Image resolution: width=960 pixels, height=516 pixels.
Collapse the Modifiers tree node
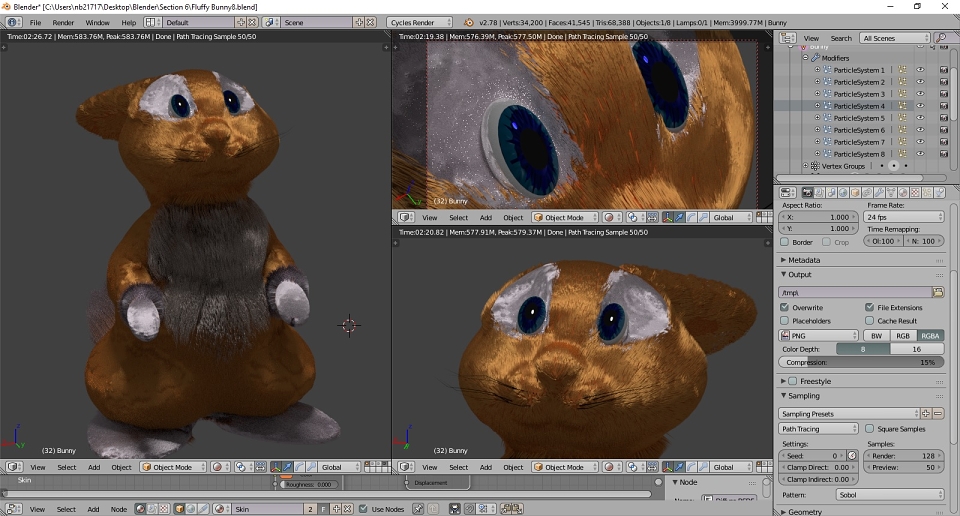[805, 58]
